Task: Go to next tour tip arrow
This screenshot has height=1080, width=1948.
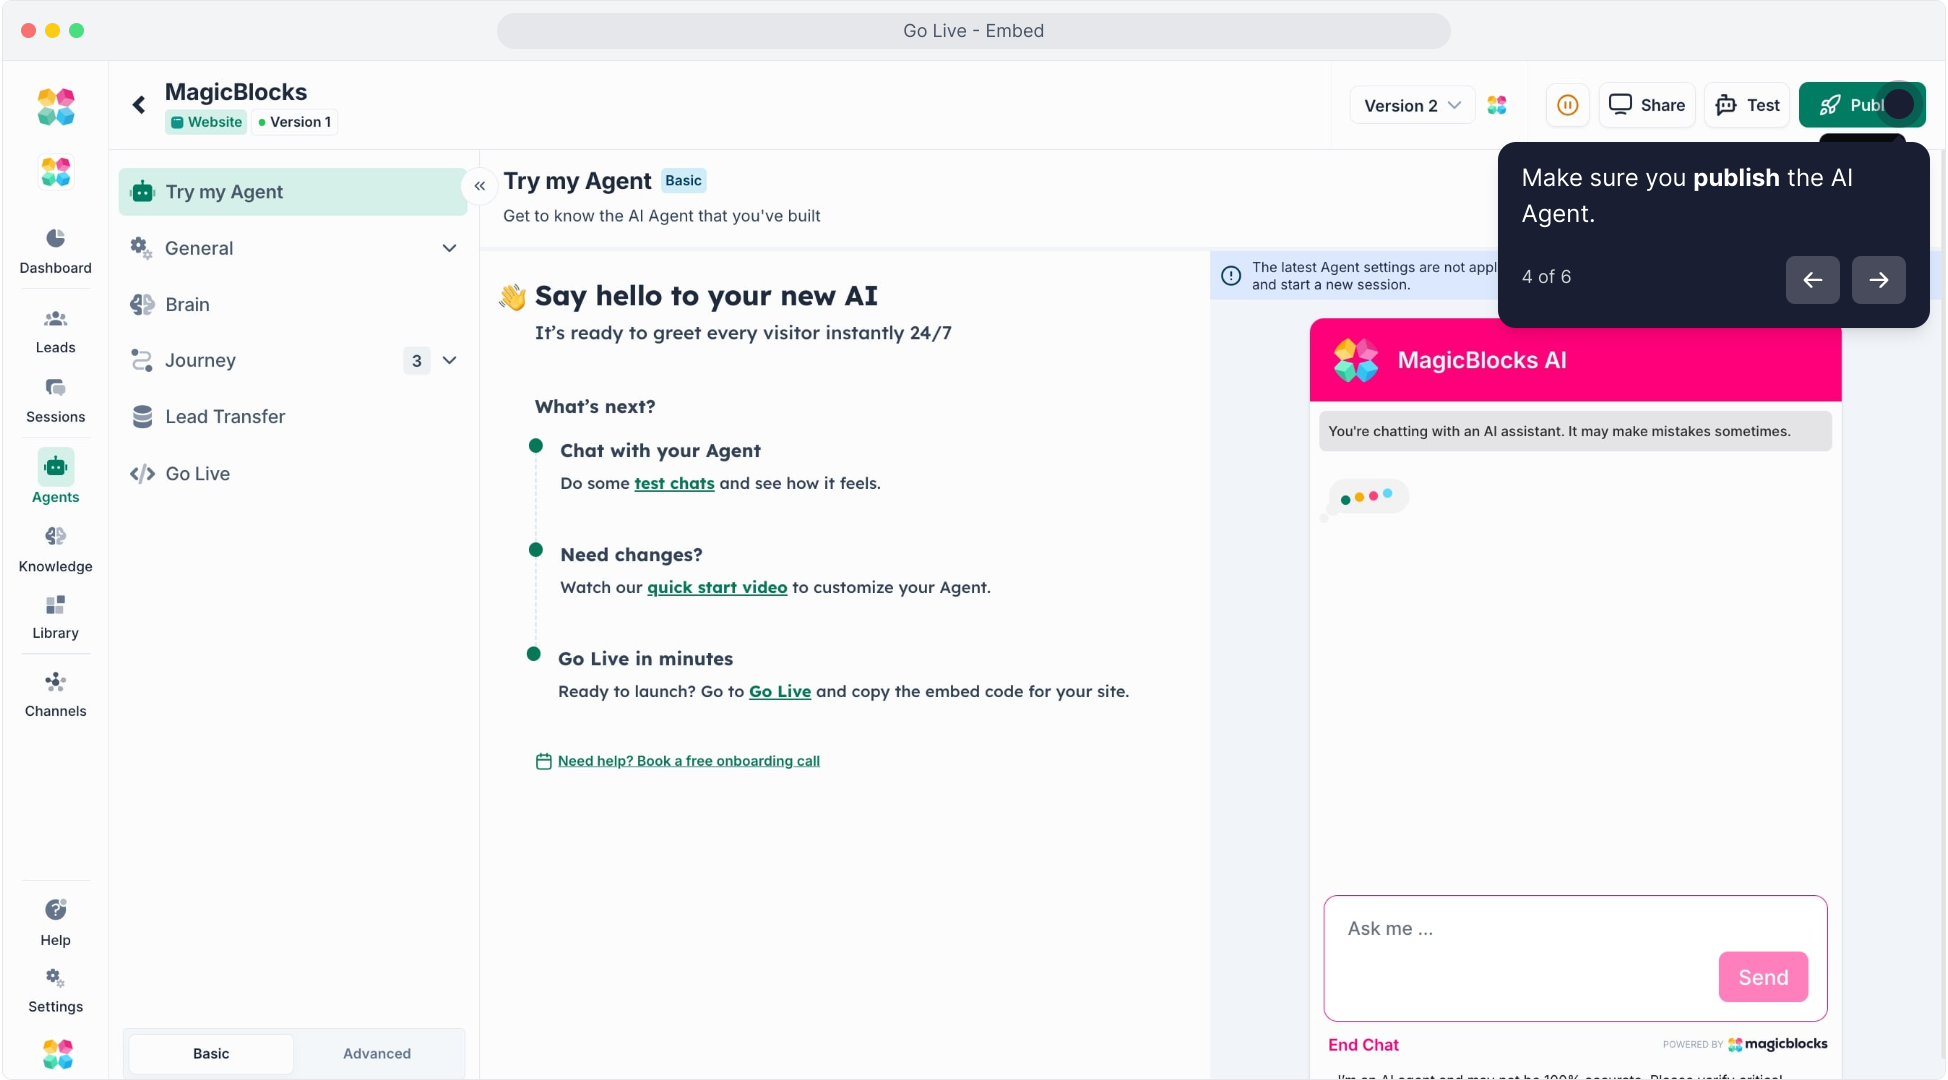Action: [1878, 280]
